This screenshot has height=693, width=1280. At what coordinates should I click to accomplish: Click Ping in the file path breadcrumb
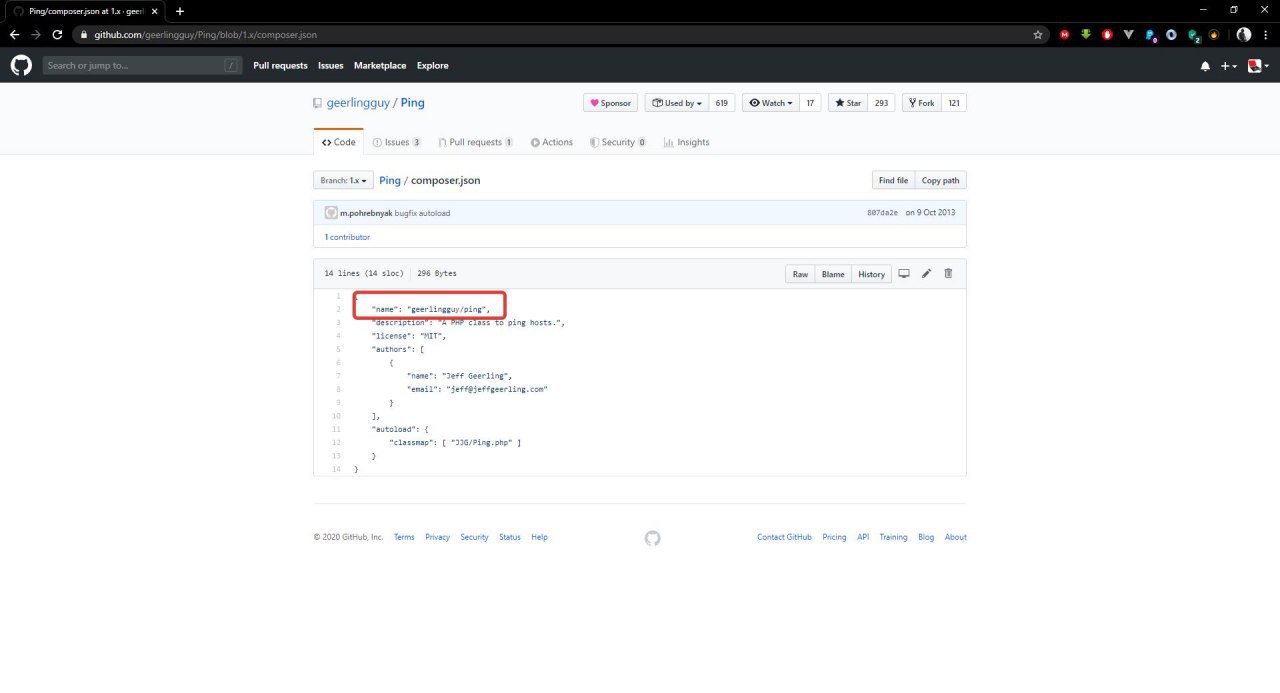(x=390, y=181)
